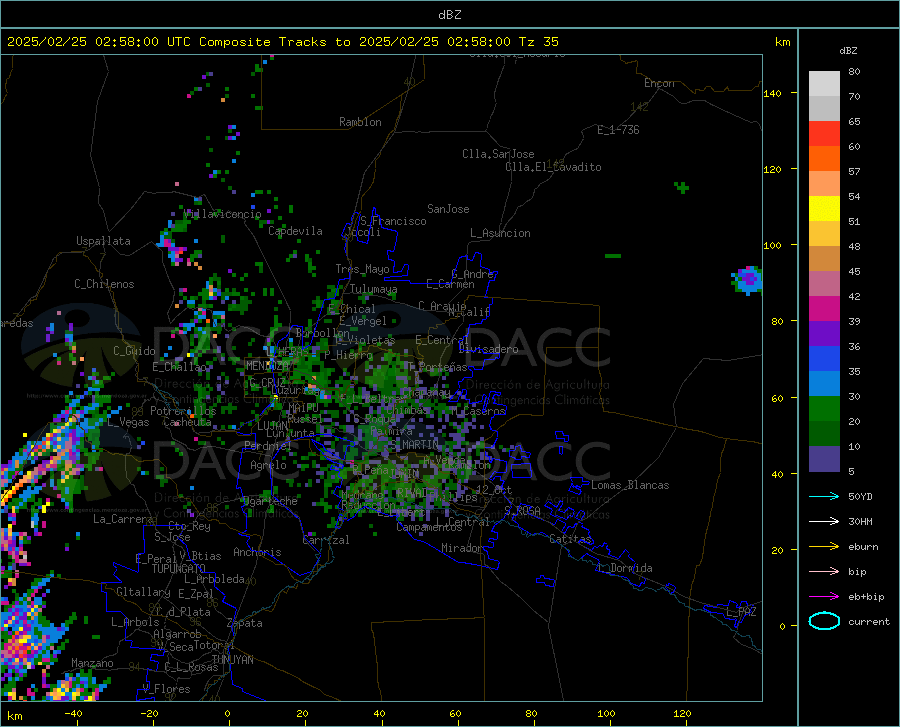This screenshot has width=900, height=727.
Task: Pick the bright green 20-30 dBZ legend band
Action: [x=824, y=409]
